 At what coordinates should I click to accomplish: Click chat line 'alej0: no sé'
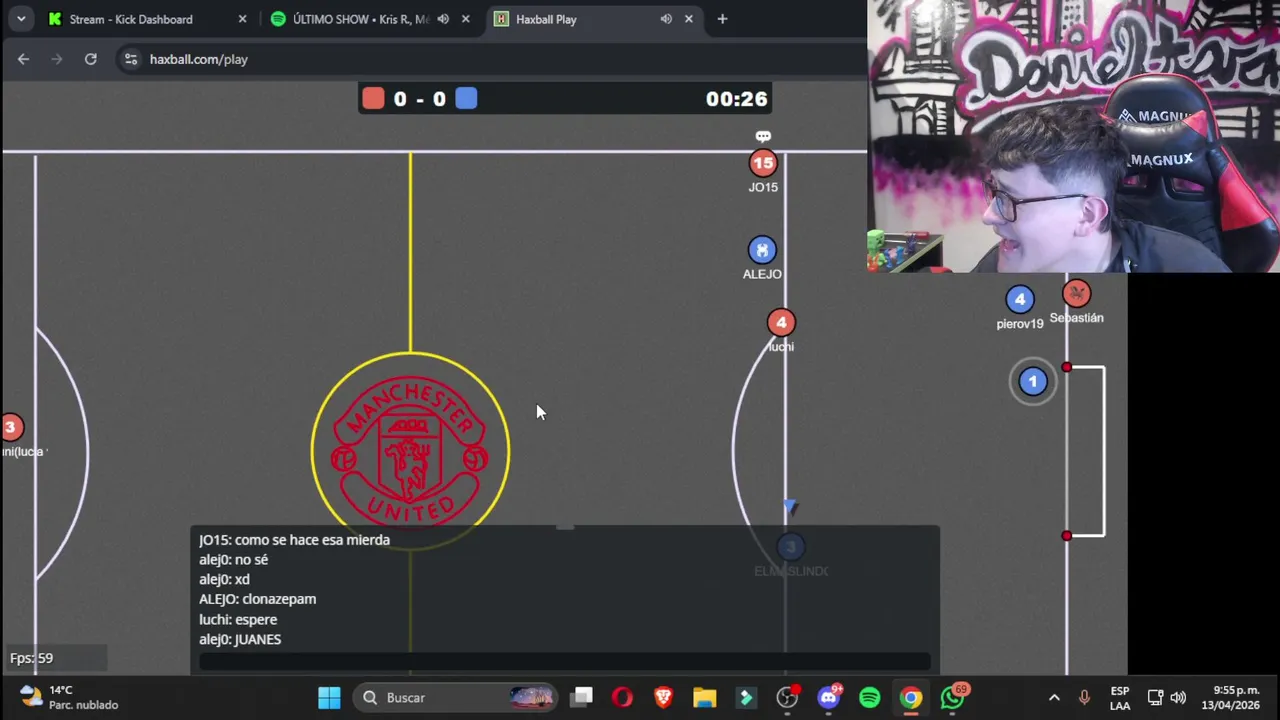pyautogui.click(x=233, y=559)
